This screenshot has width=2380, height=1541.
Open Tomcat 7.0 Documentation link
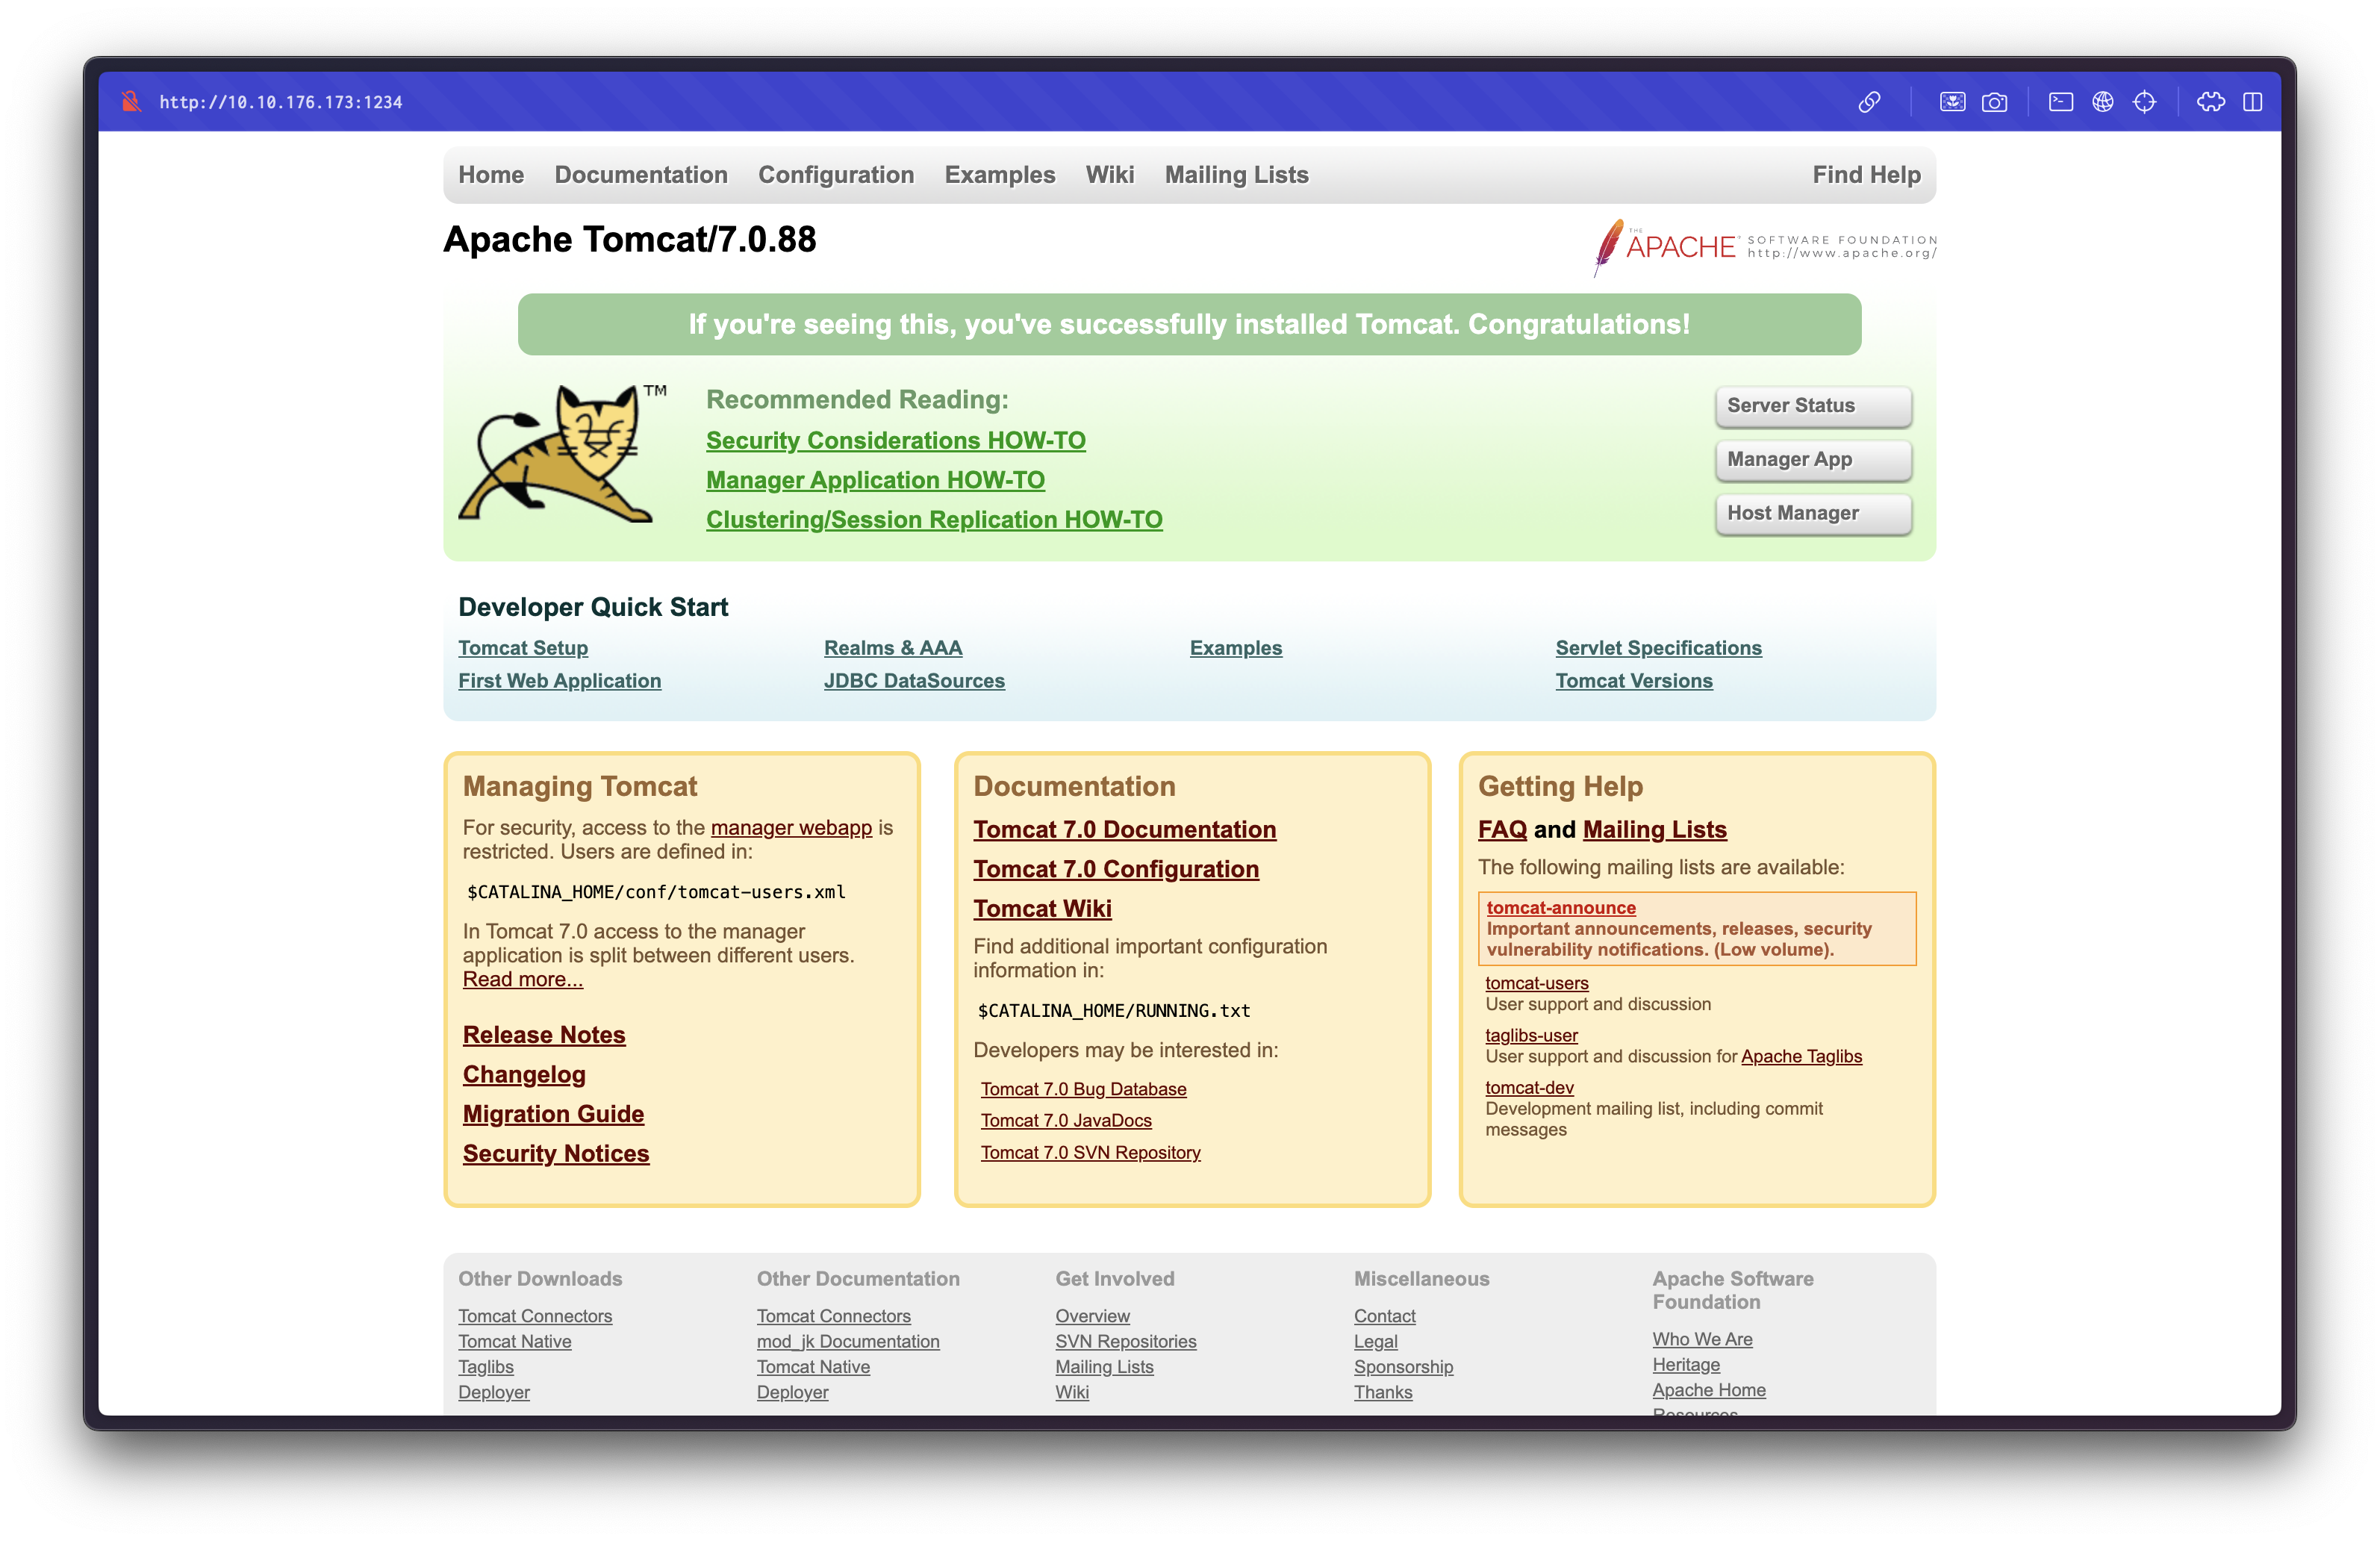pos(1124,830)
